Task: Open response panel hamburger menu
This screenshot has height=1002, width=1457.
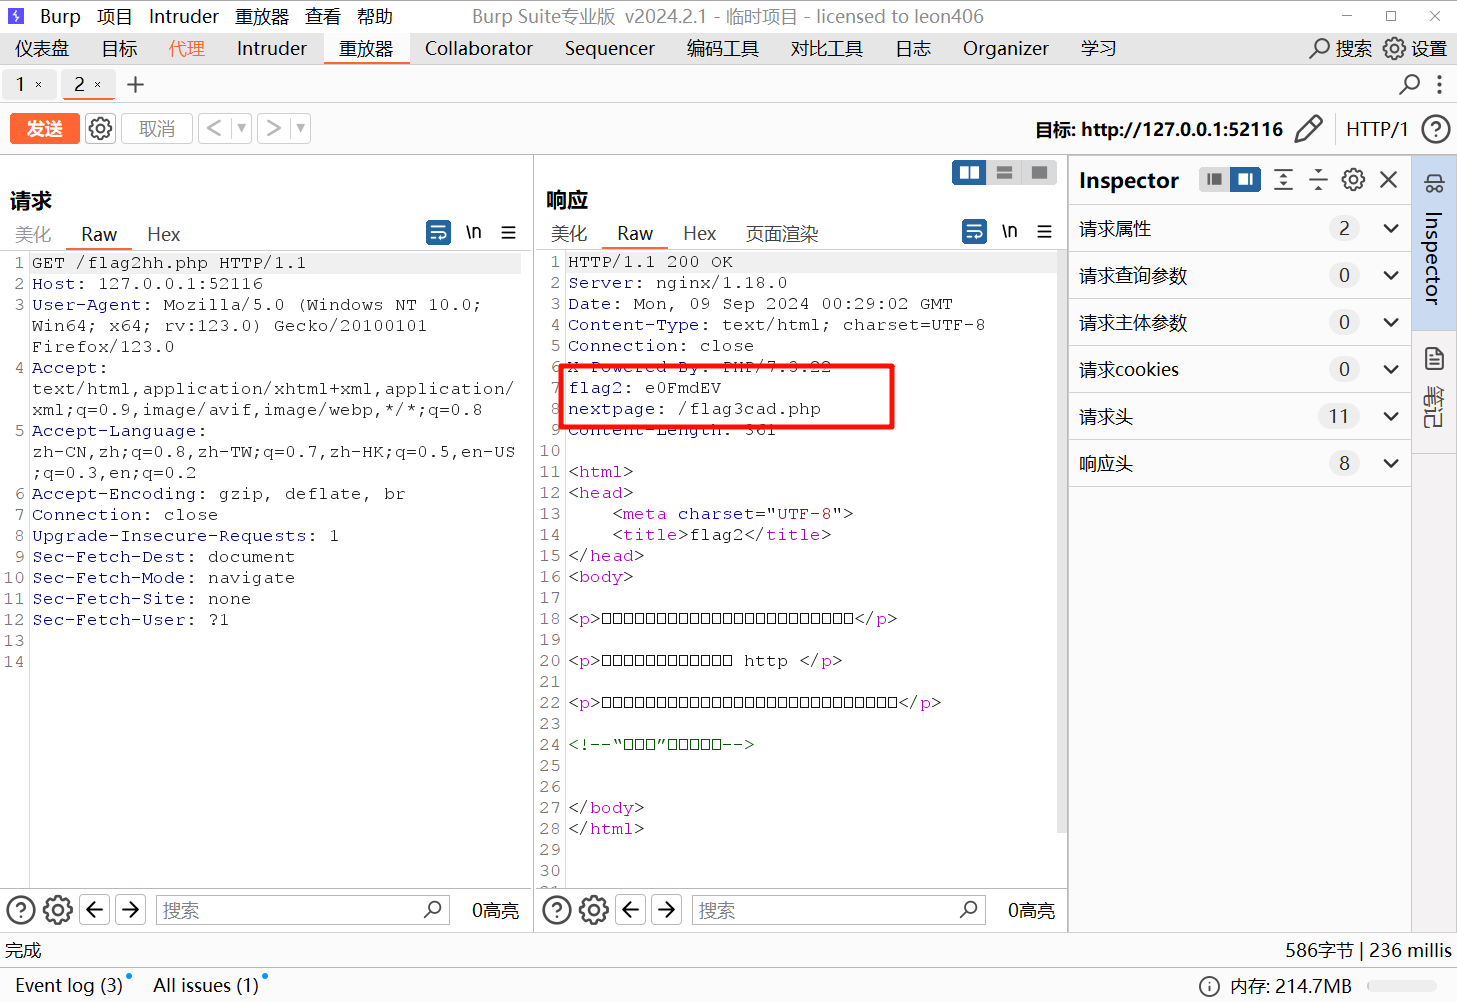Action: pyautogui.click(x=1045, y=232)
